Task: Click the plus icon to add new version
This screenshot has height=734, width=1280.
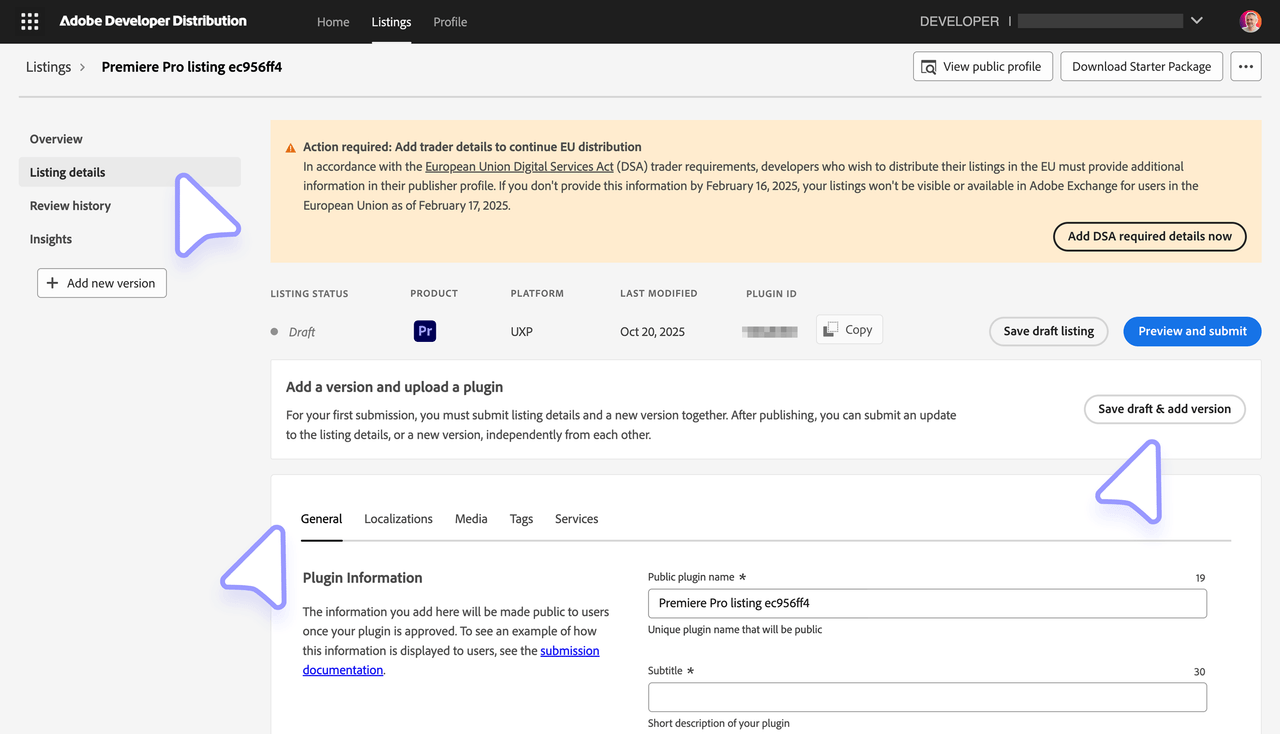Action: (51, 283)
